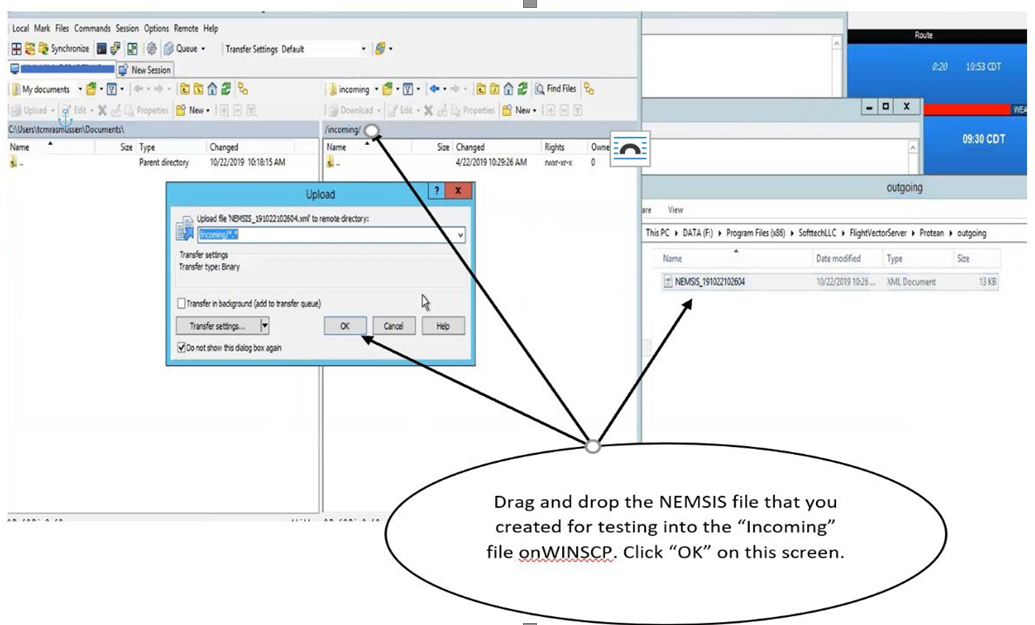The width and height of the screenshot is (1035, 625).
Task: Click the Synchronize toolbar button
Action: pyautogui.click(x=63, y=49)
